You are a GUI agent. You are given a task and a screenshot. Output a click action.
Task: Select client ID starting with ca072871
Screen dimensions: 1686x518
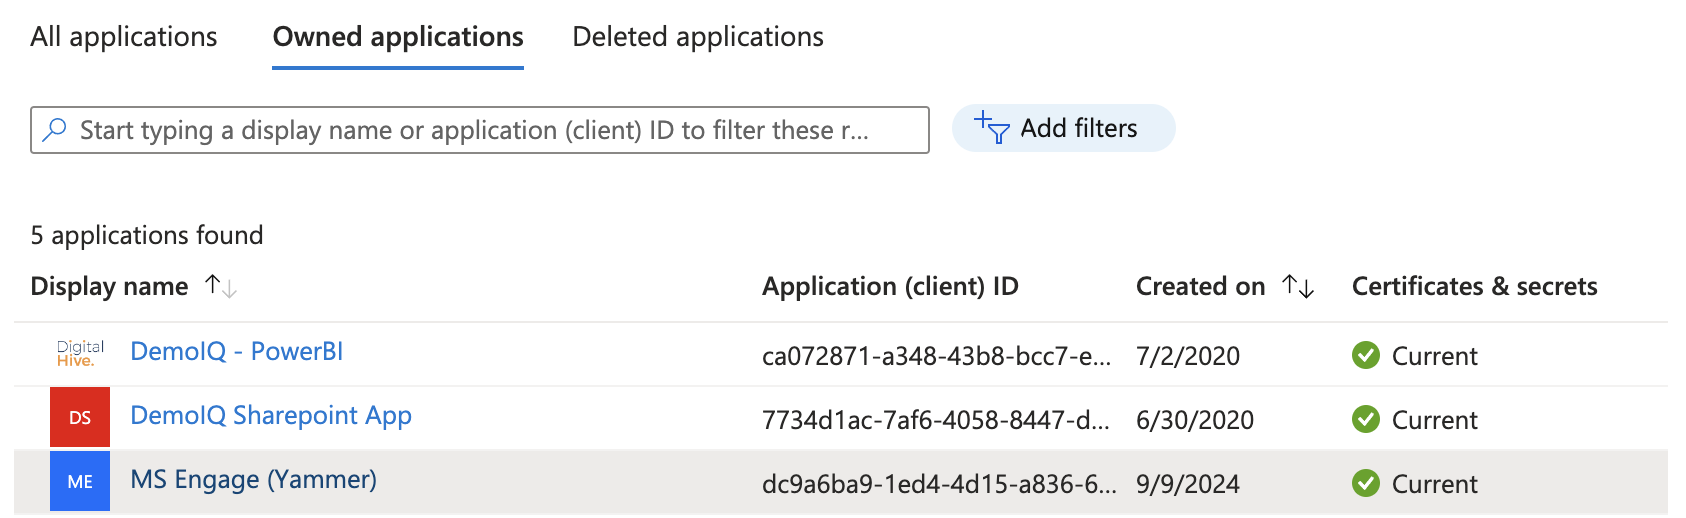point(936,356)
